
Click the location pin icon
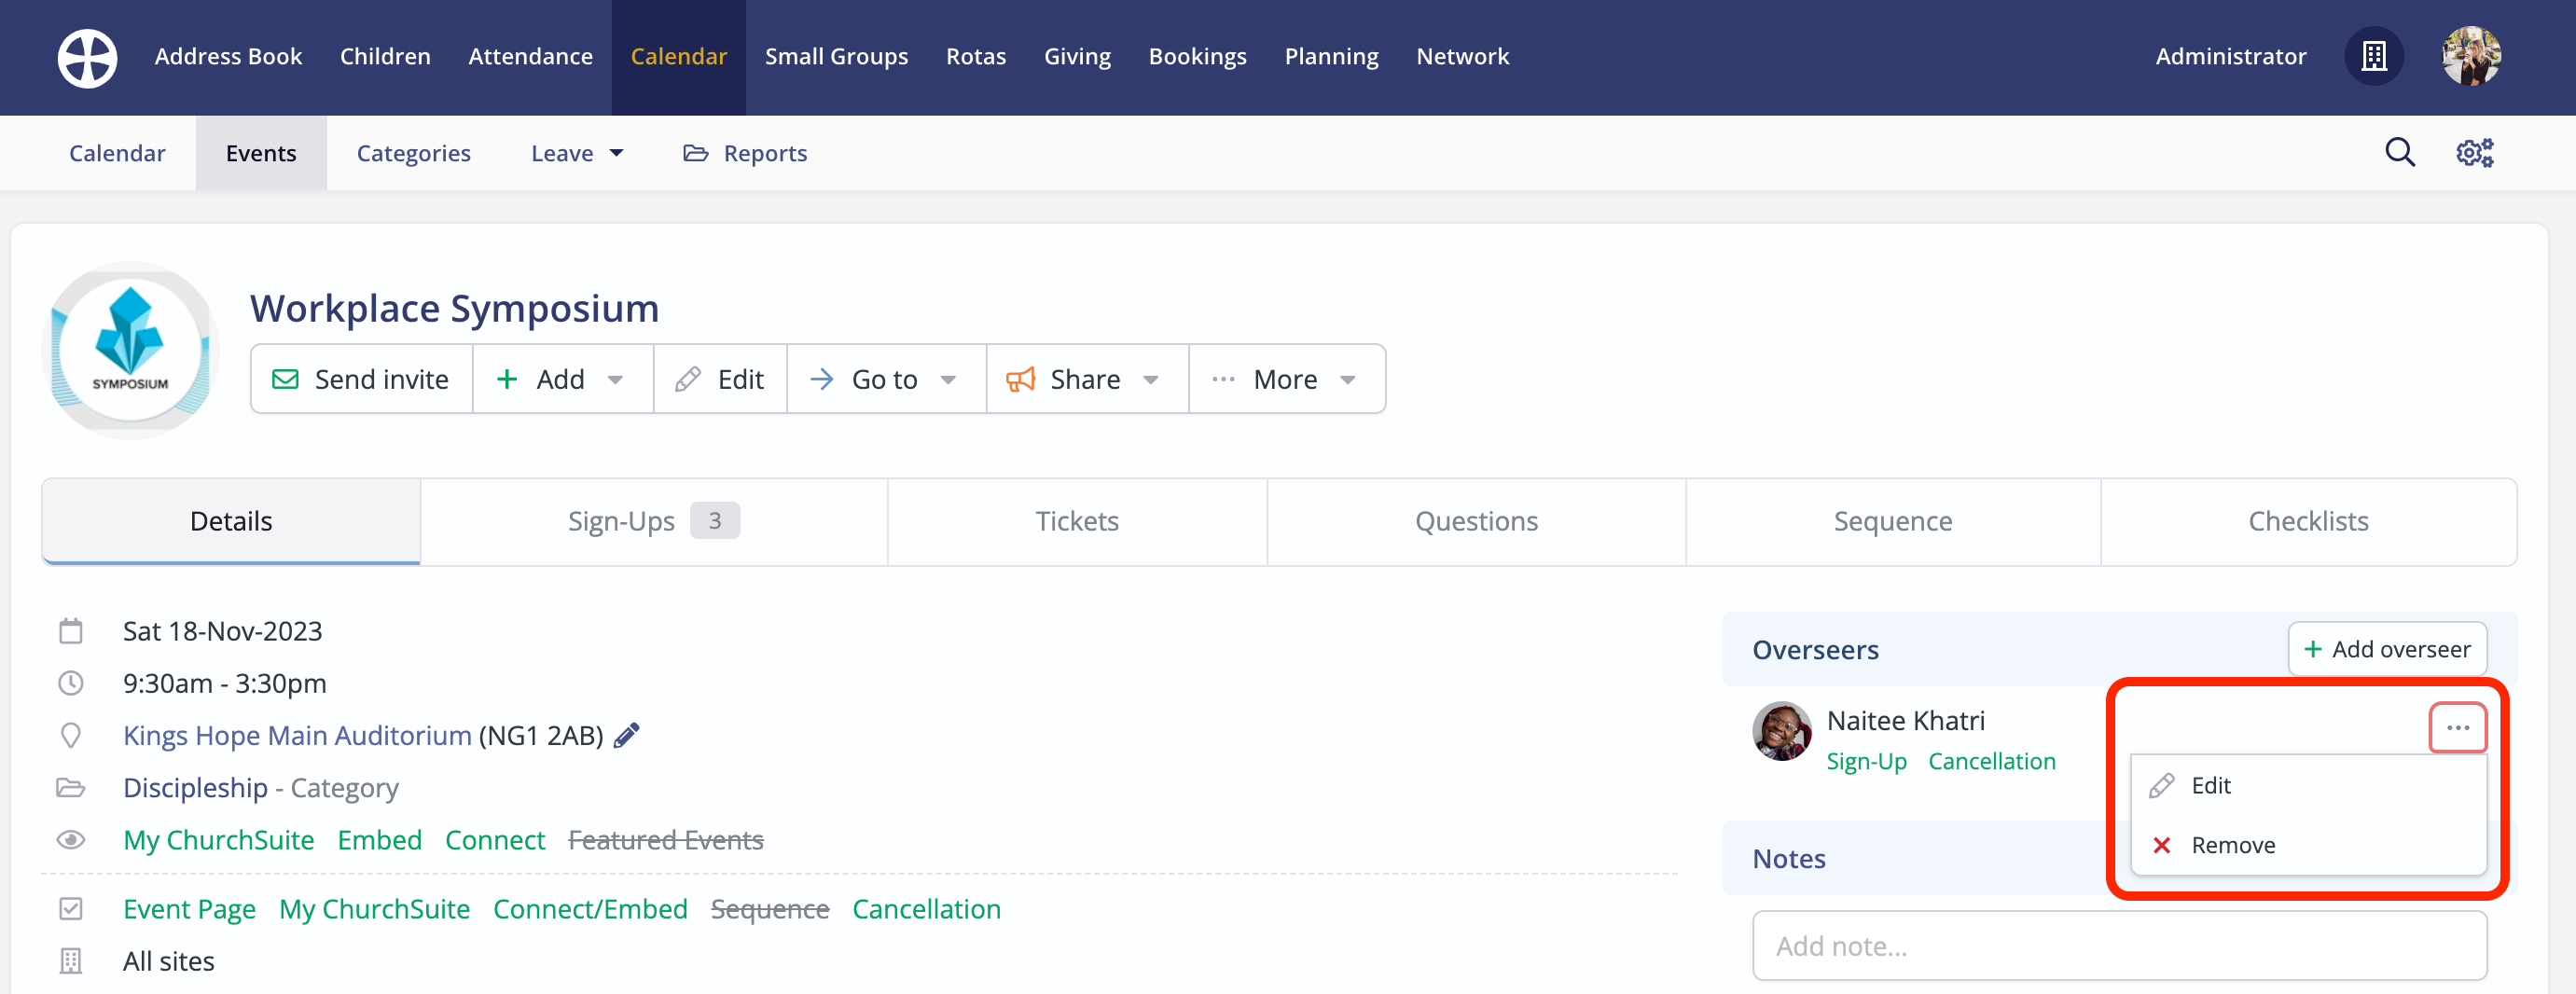[x=71, y=735]
